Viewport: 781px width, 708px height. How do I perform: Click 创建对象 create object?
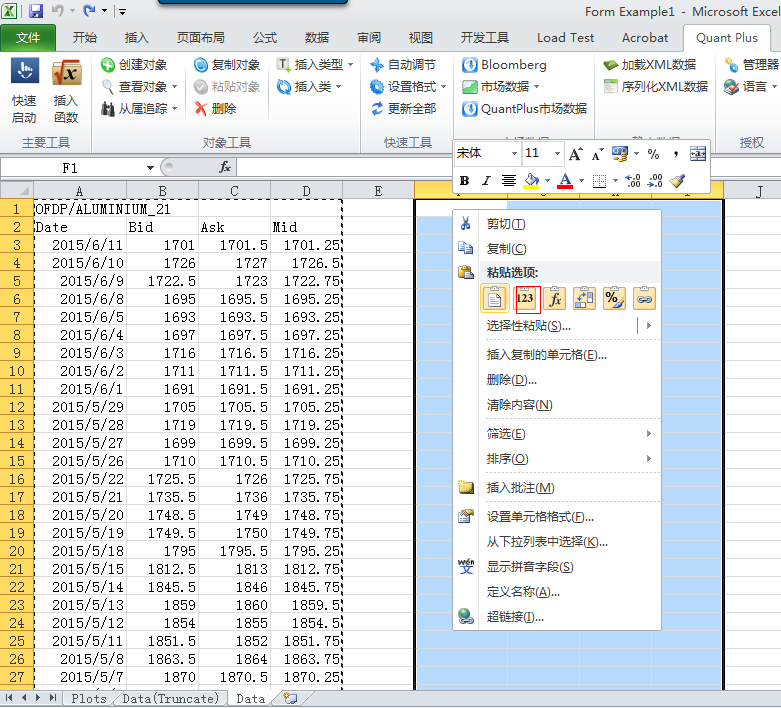[x=134, y=65]
